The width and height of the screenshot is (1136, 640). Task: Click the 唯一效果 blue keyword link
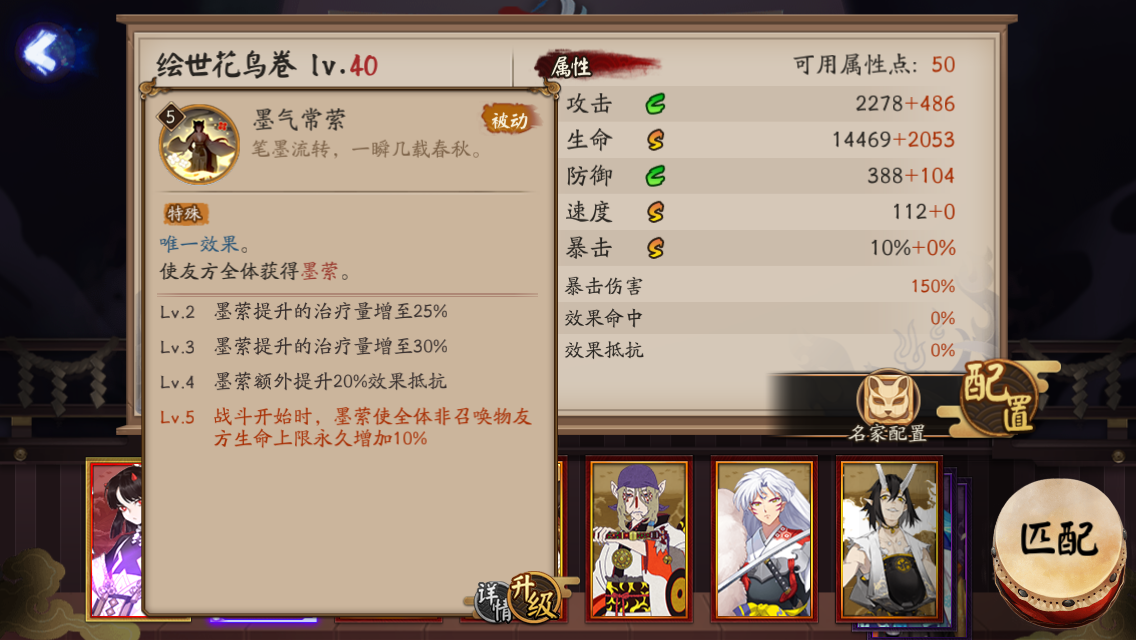(199, 244)
